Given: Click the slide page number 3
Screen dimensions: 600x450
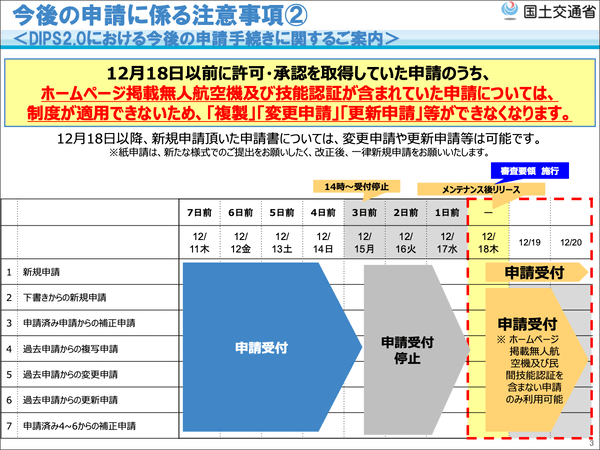Looking at the screenshot, I should pos(591,443).
